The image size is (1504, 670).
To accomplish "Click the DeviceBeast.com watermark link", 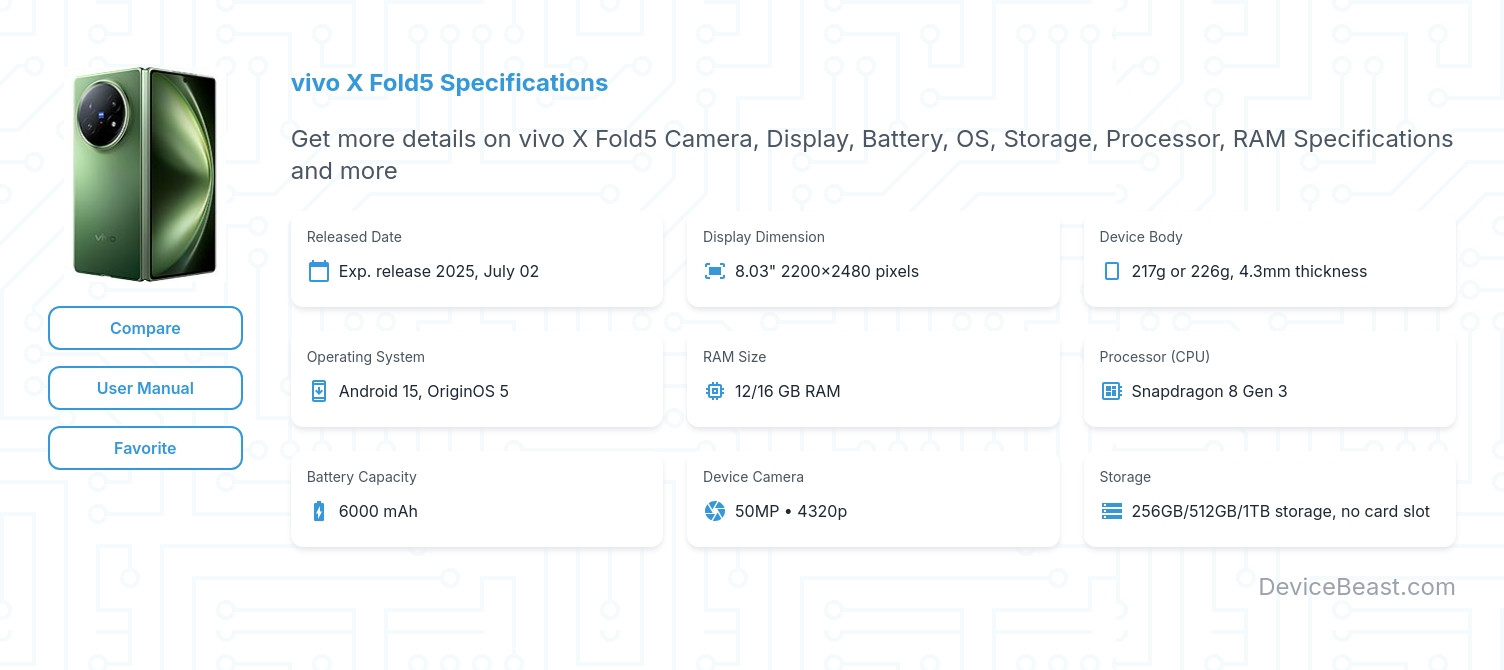I will coord(1356,587).
